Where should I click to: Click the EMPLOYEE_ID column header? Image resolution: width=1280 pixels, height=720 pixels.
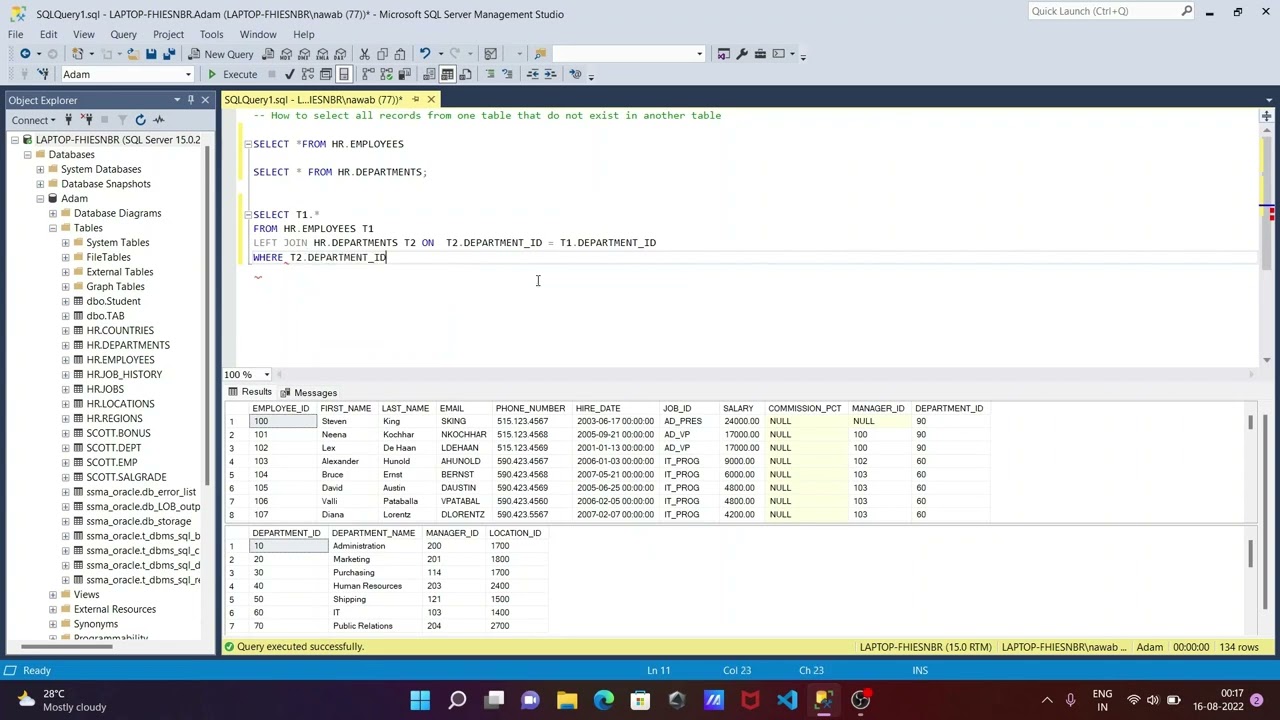(x=281, y=408)
